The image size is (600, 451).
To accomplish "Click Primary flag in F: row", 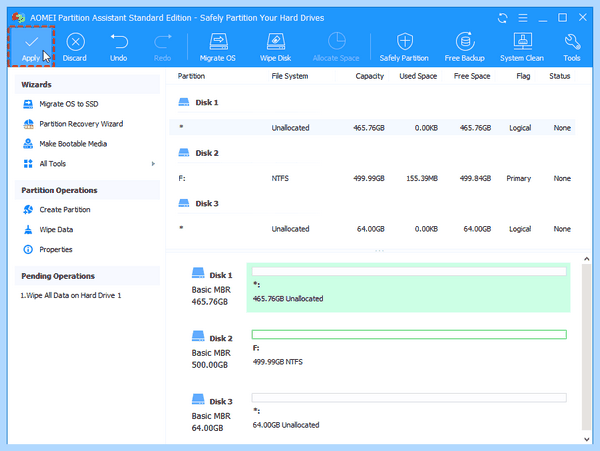I will [518, 178].
